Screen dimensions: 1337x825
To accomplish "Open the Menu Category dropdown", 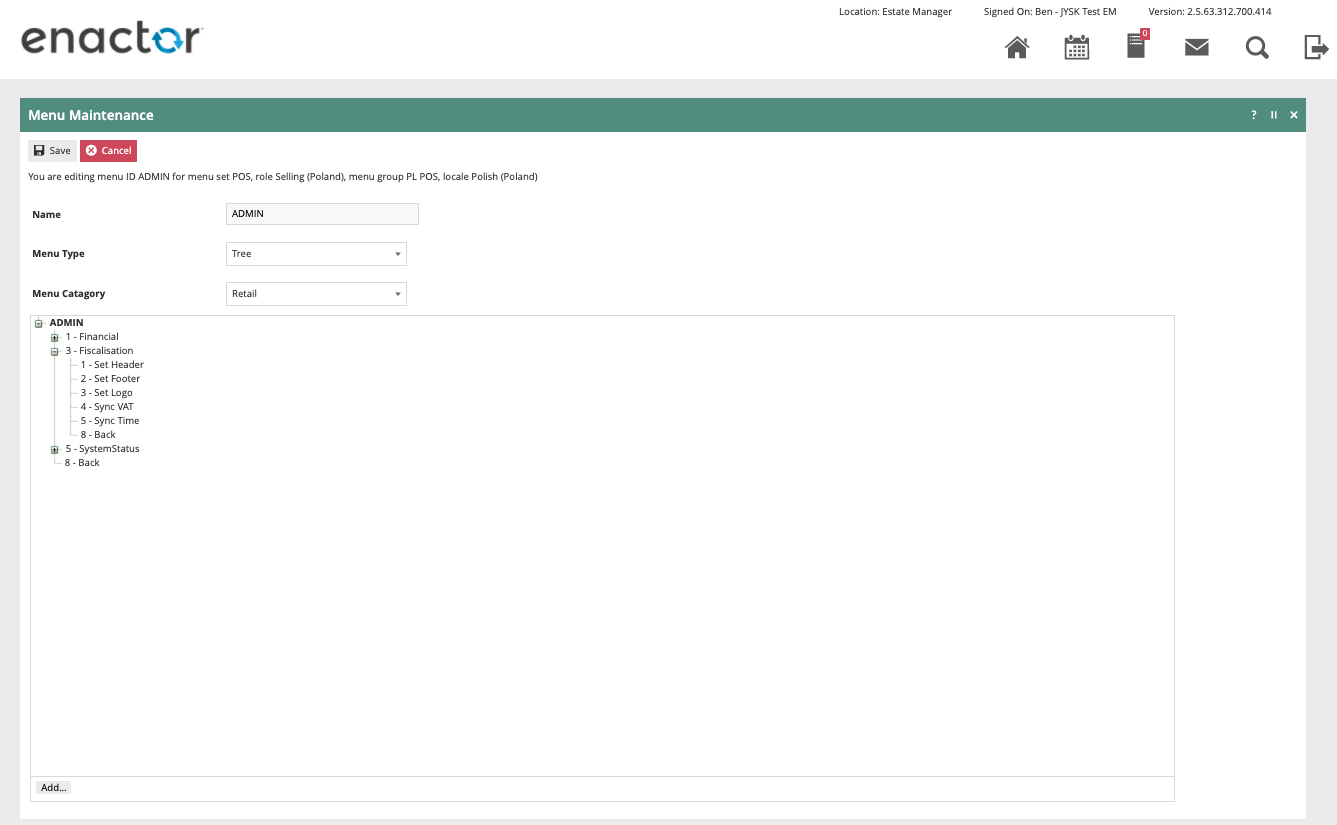I will click(316, 294).
